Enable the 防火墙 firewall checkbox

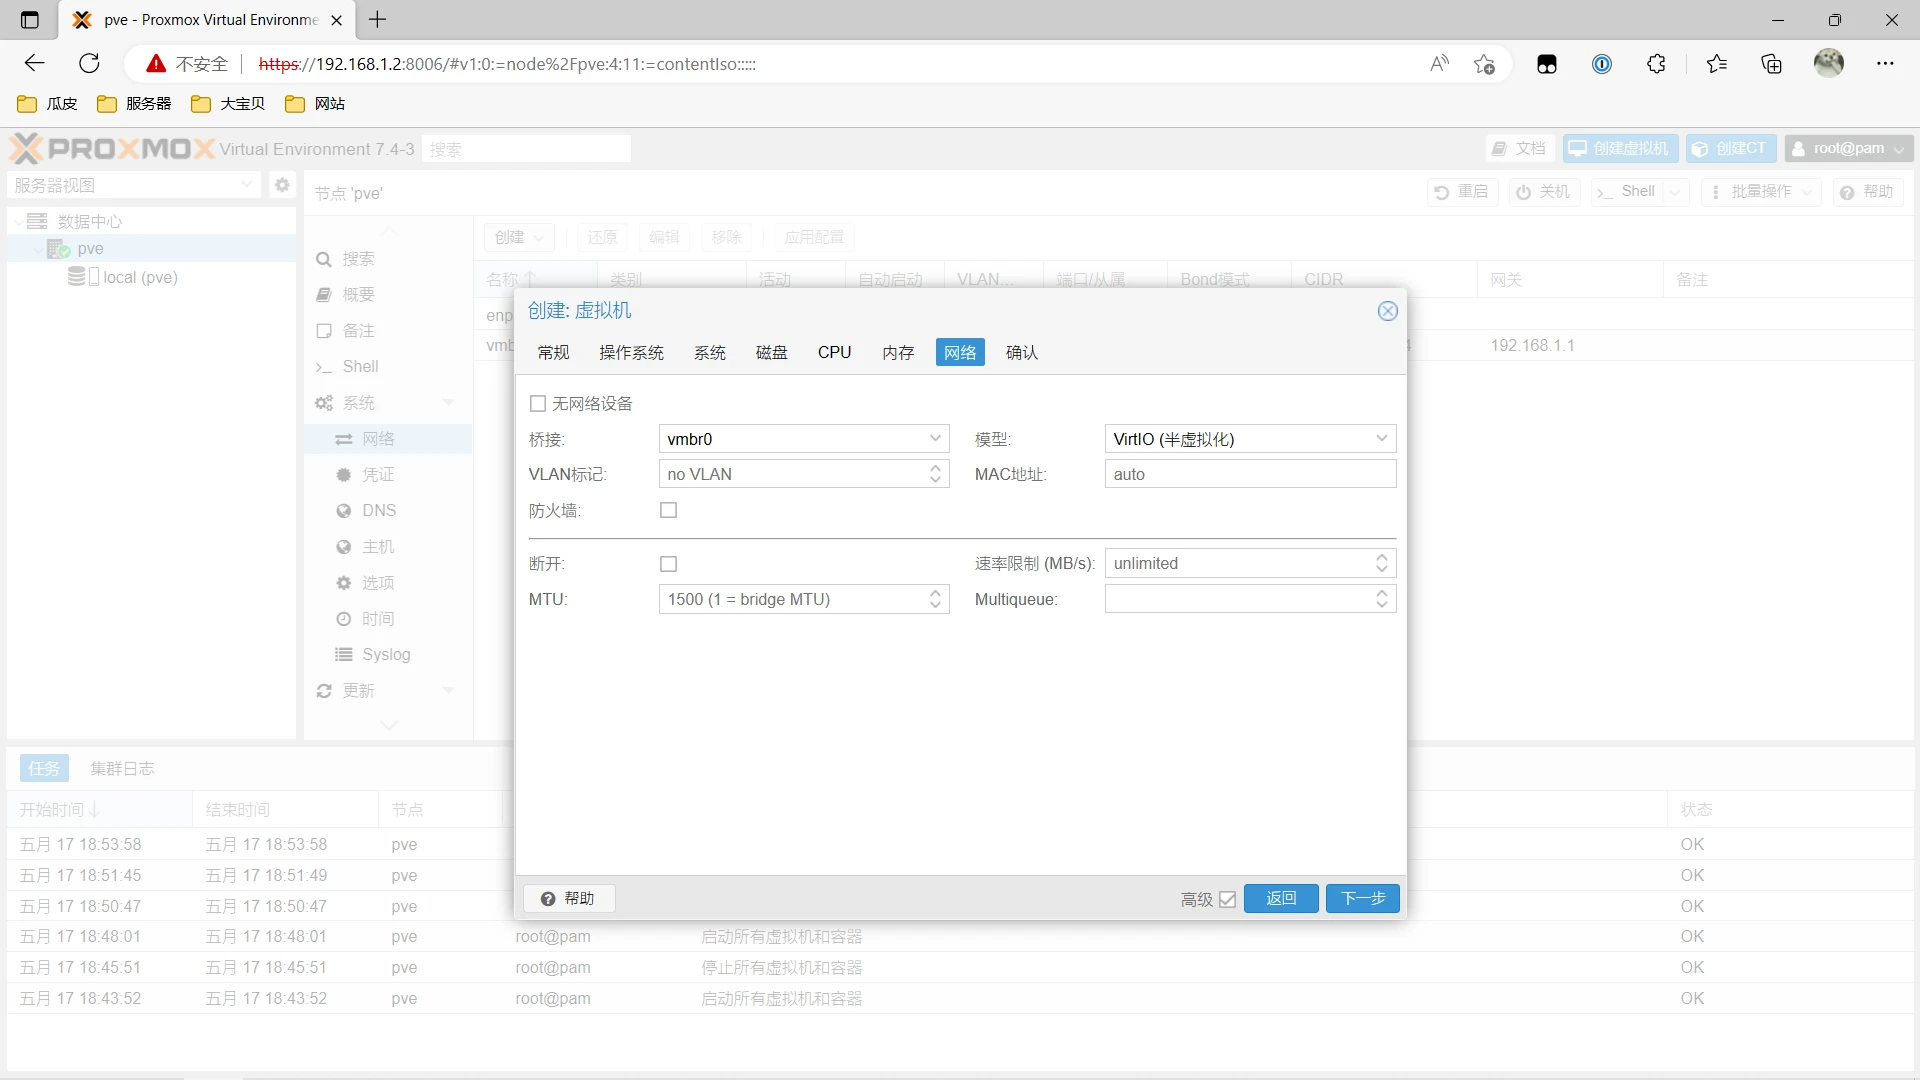669,510
